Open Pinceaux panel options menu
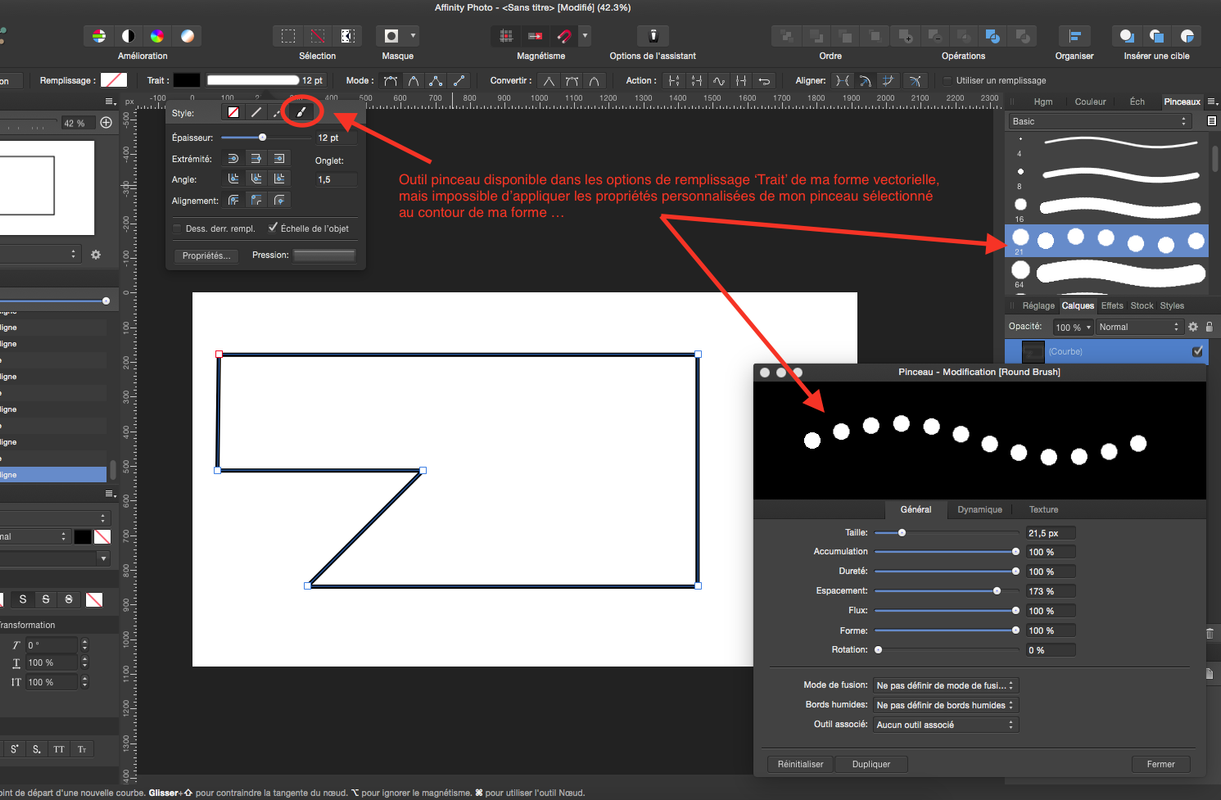Viewport: 1221px width, 800px height. coord(1212,102)
